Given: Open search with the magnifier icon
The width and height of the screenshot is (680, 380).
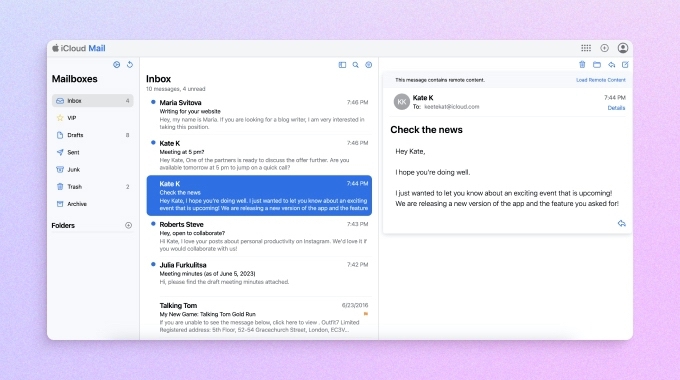Looking at the screenshot, I should coord(356,65).
